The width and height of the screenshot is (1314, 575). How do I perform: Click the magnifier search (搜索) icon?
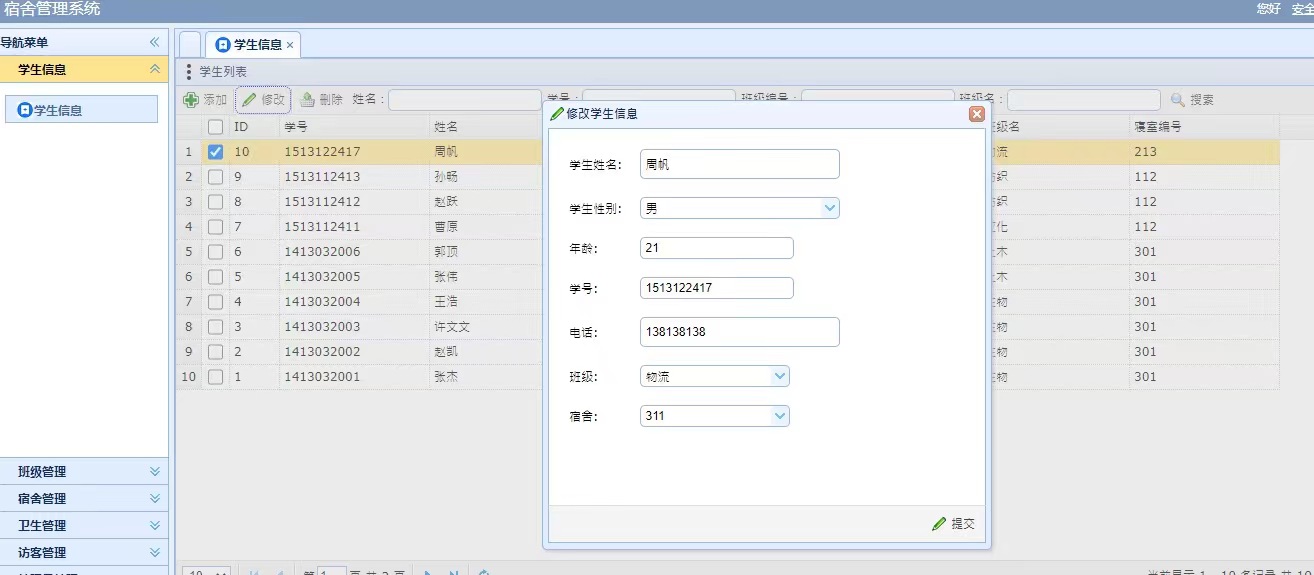(1178, 100)
